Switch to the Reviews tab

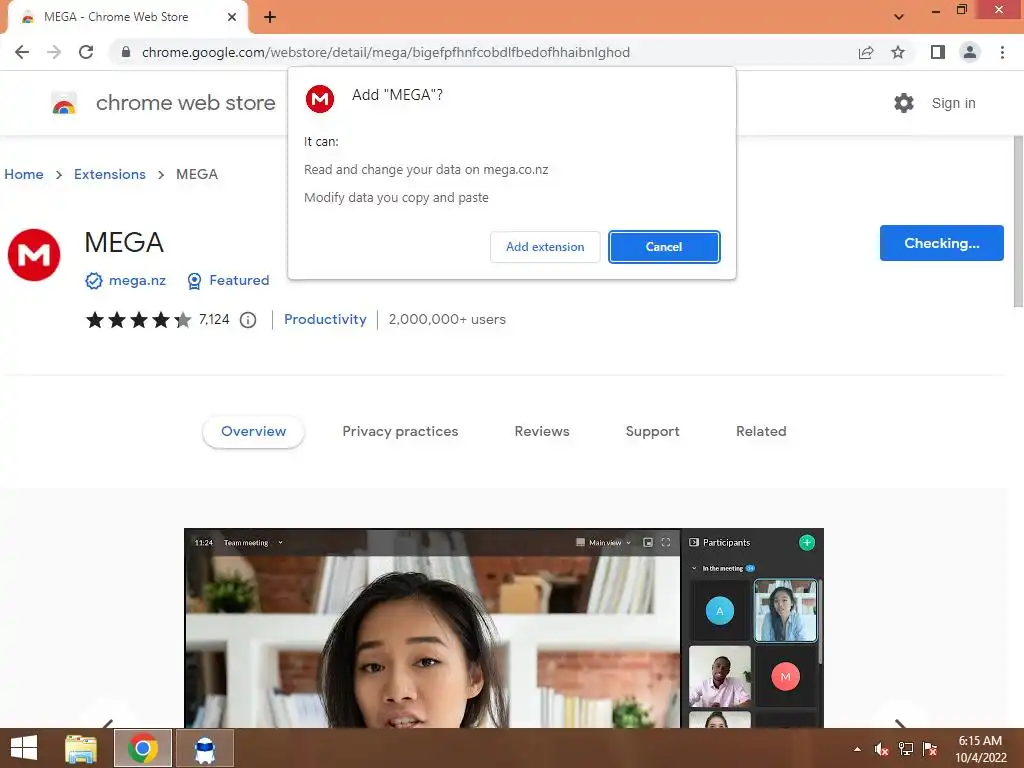(x=542, y=432)
